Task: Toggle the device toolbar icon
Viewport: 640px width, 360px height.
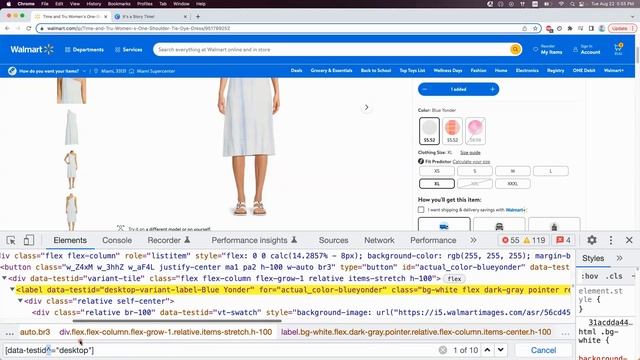Action: click(29, 240)
